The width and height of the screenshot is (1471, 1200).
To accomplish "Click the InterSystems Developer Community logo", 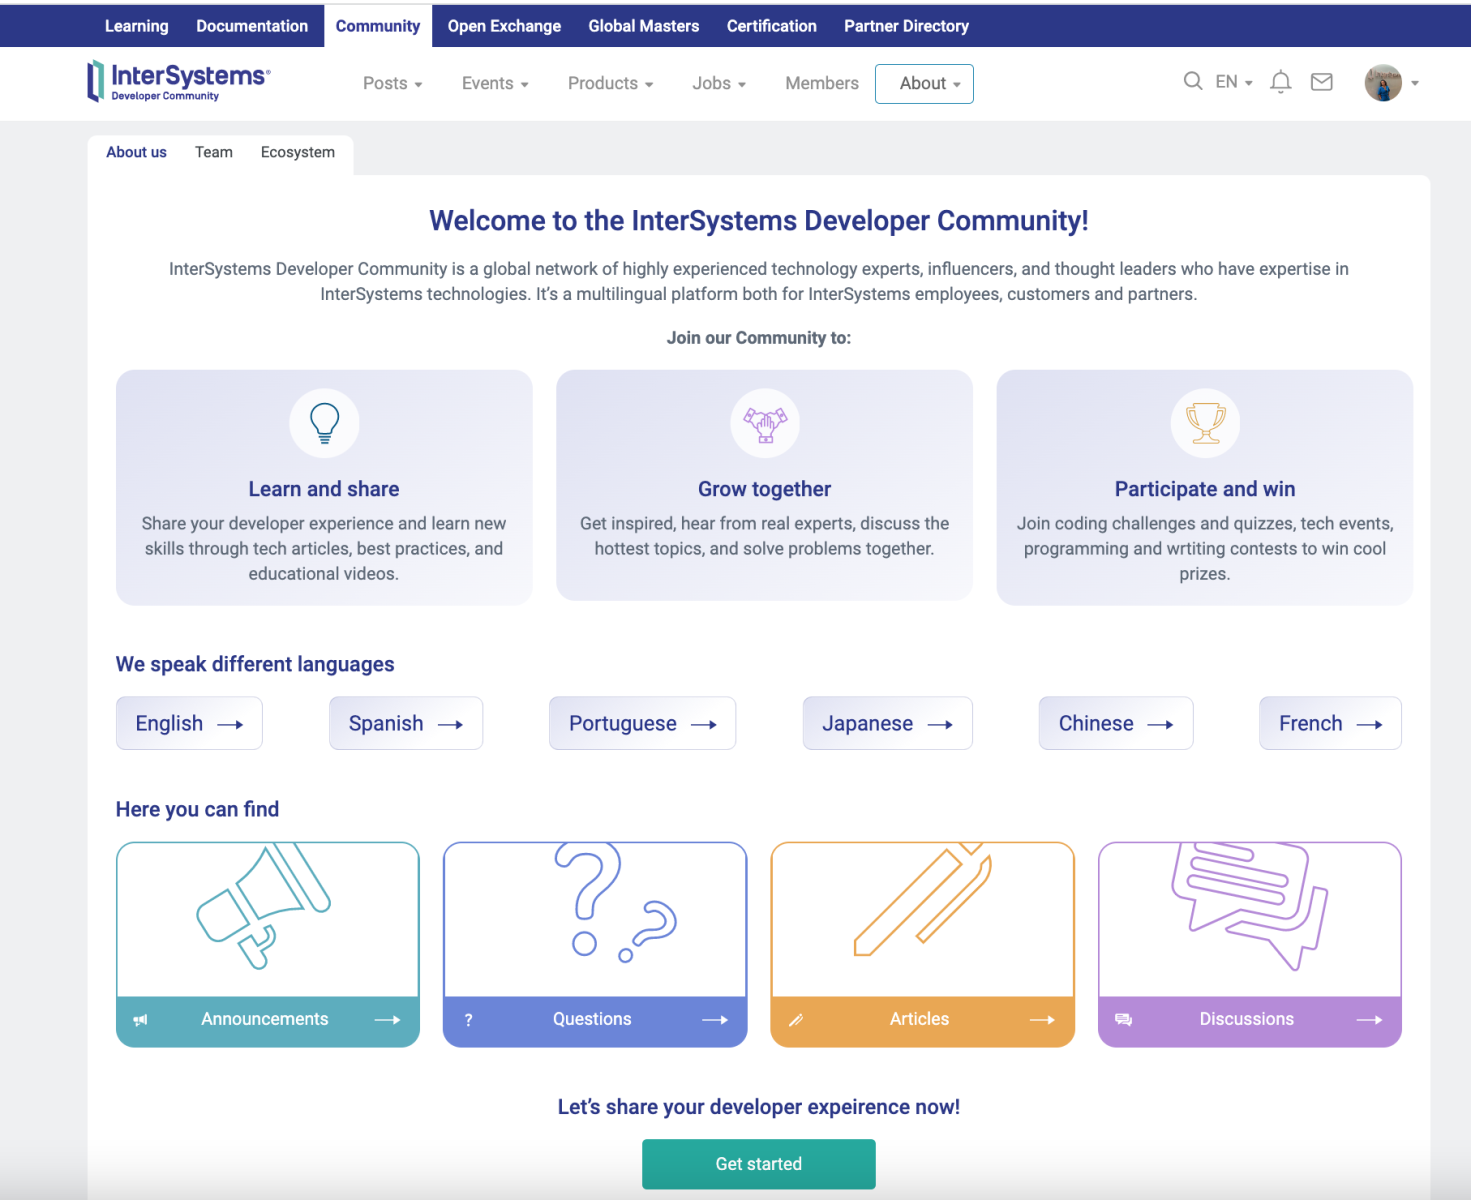I will pos(178,82).
